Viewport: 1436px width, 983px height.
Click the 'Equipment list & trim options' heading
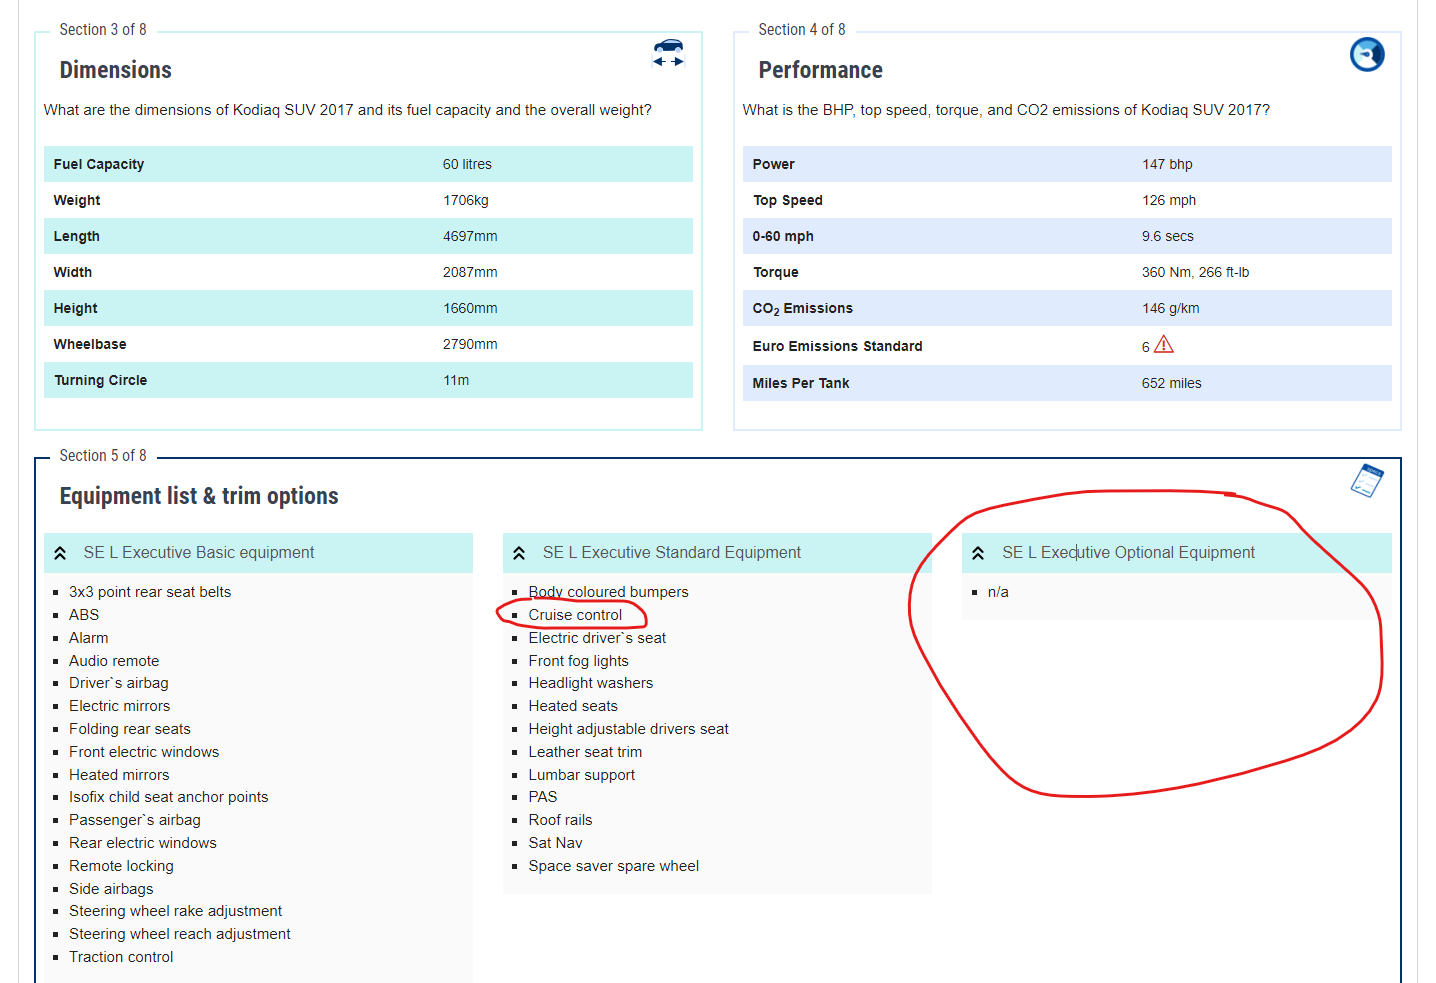point(199,496)
